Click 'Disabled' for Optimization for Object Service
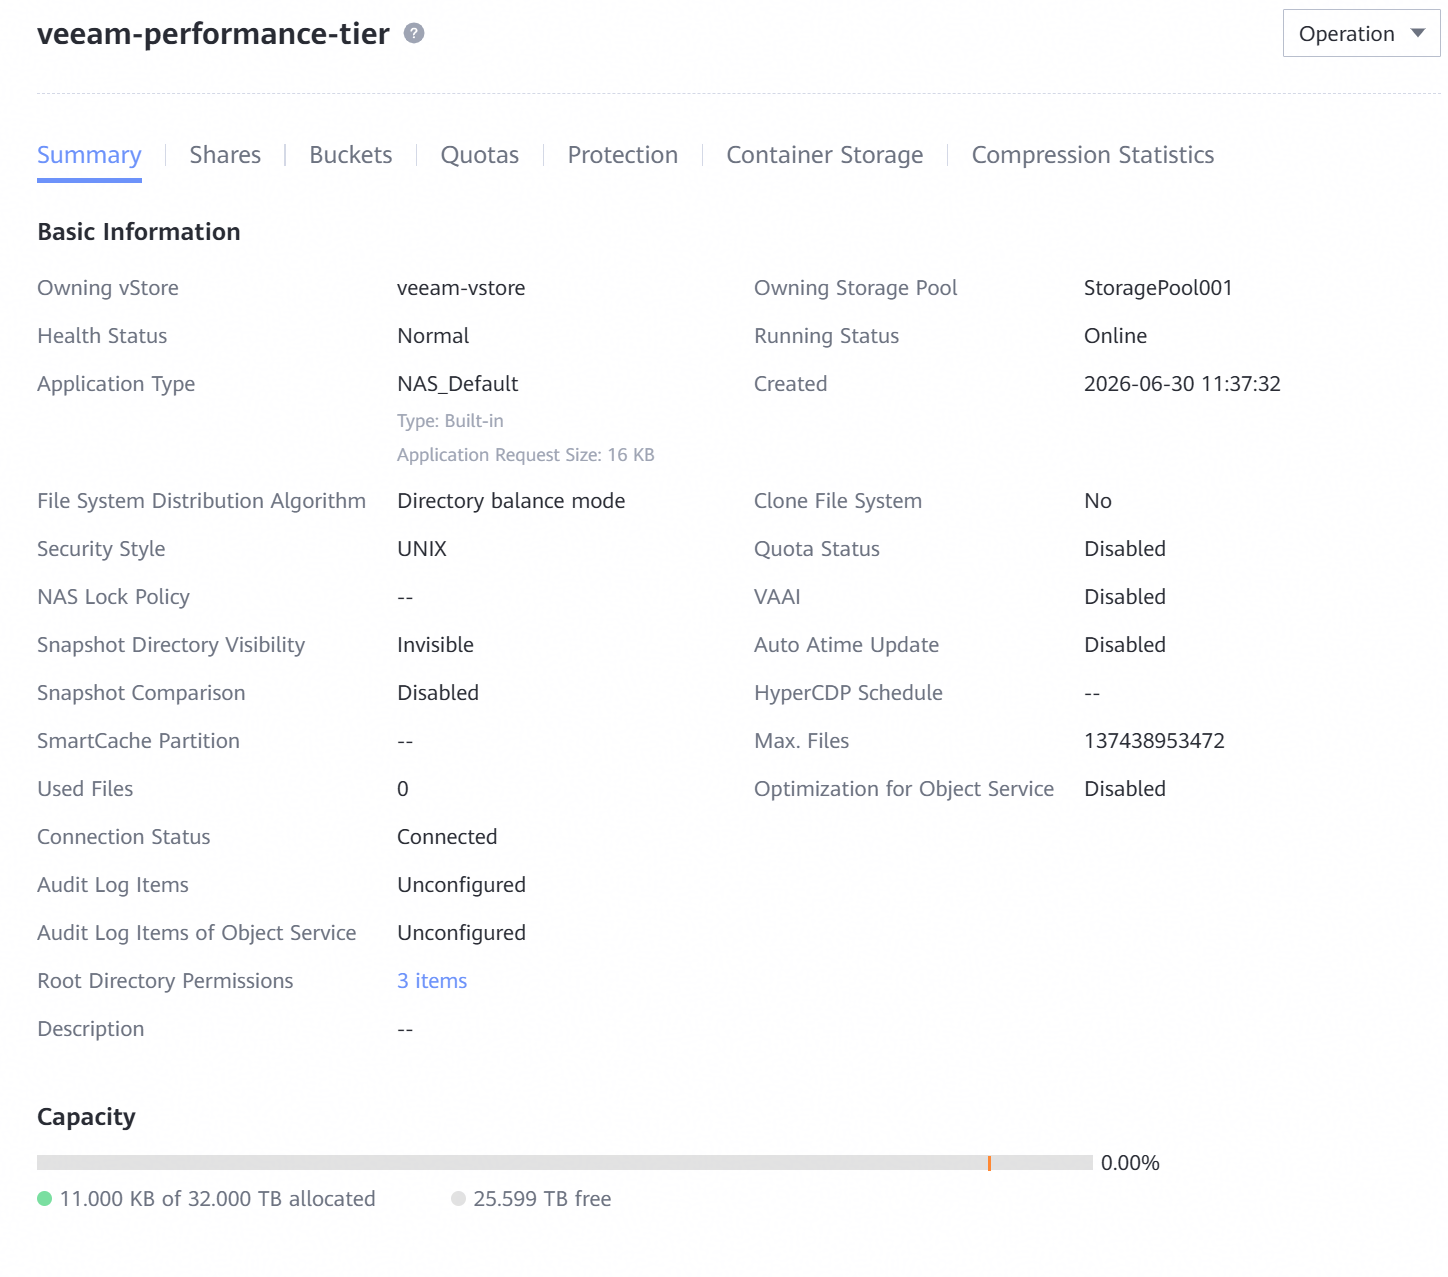The height and width of the screenshot is (1277, 1448). [1125, 789]
